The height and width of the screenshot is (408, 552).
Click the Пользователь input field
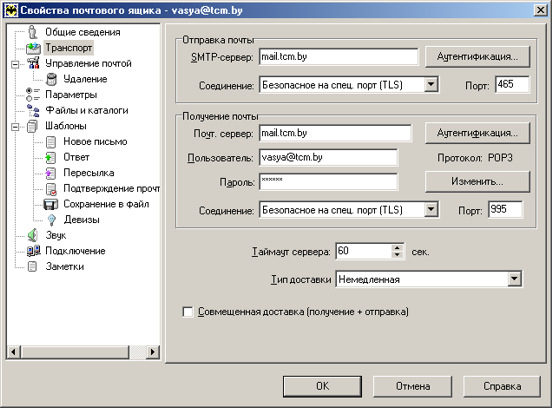(x=328, y=157)
